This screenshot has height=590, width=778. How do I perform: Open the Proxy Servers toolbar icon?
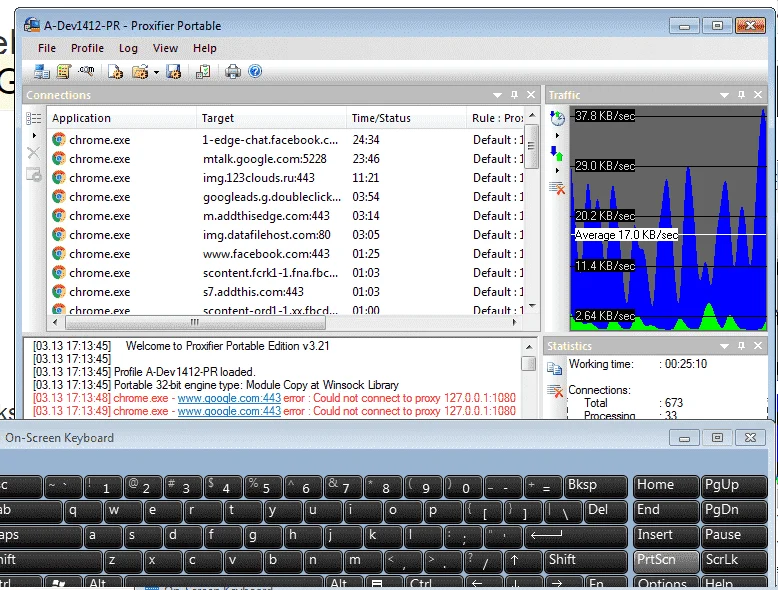pos(42,71)
